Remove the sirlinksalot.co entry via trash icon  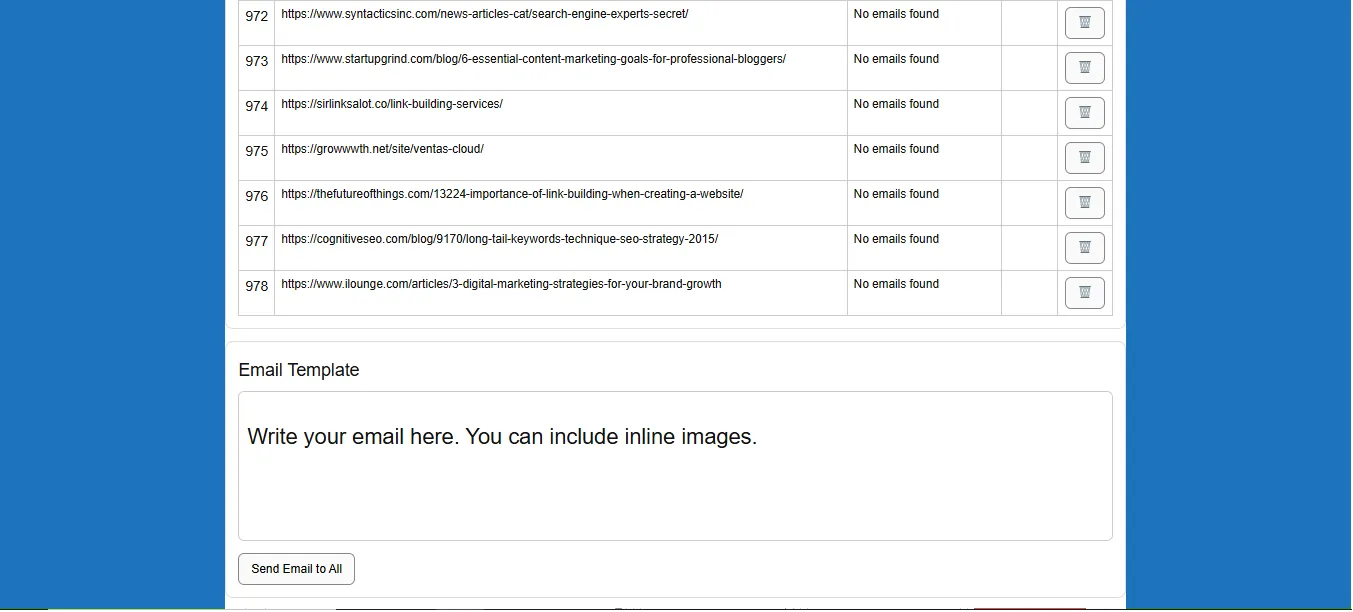[x=1084, y=113]
